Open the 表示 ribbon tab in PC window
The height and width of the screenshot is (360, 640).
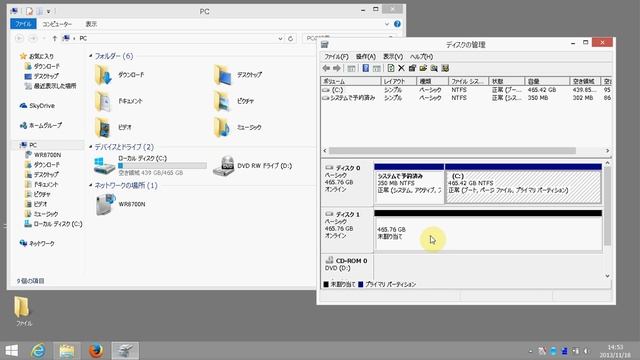[x=91, y=24]
